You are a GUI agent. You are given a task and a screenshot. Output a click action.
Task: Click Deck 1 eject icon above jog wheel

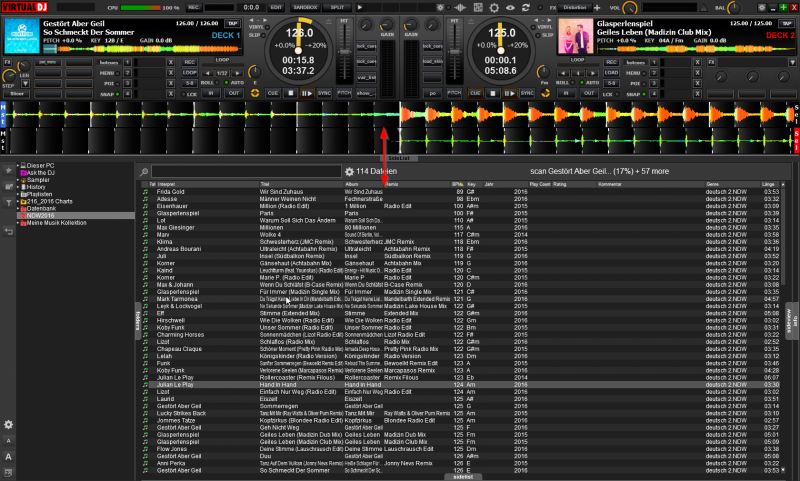tap(329, 21)
